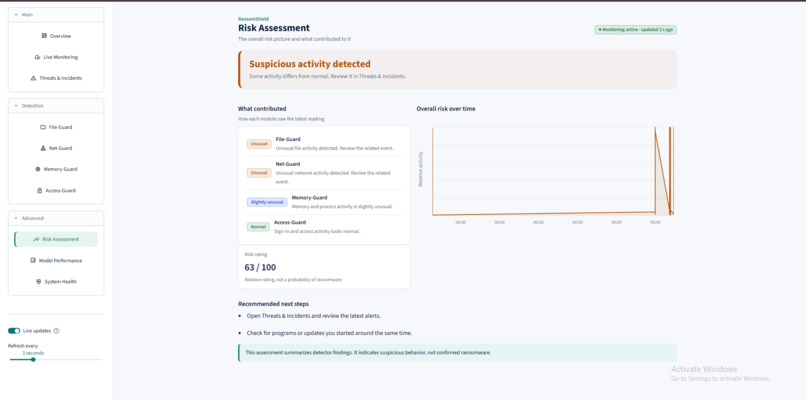Click the Risk Assessment chart icon

[36, 239]
